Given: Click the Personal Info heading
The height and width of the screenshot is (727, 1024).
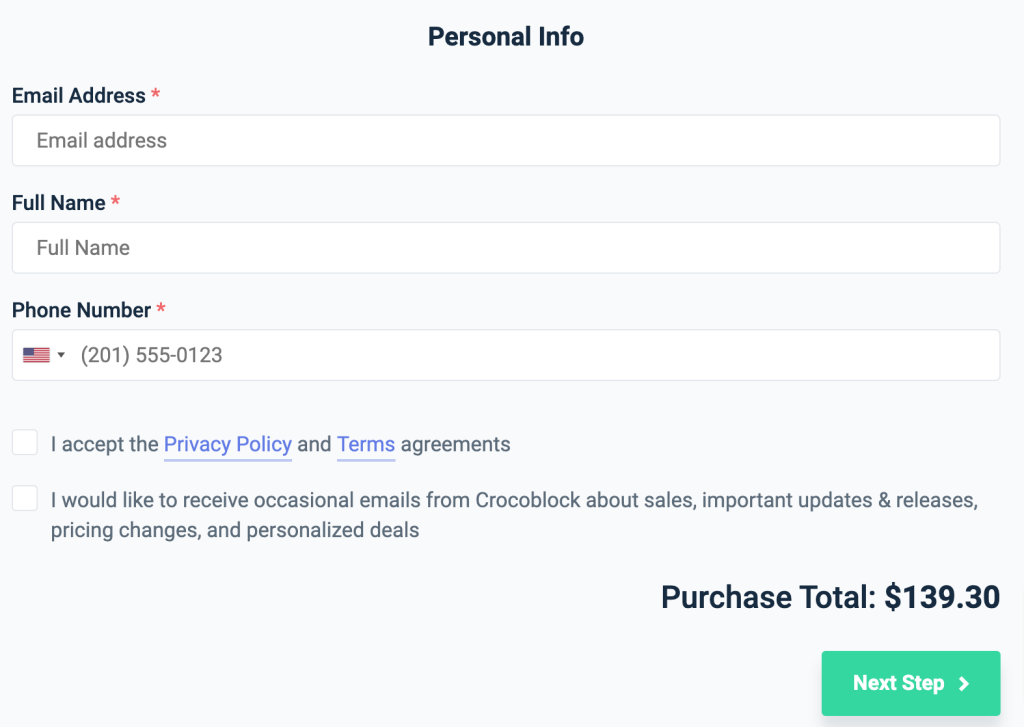Looking at the screenshot, I should coord(505,37).
